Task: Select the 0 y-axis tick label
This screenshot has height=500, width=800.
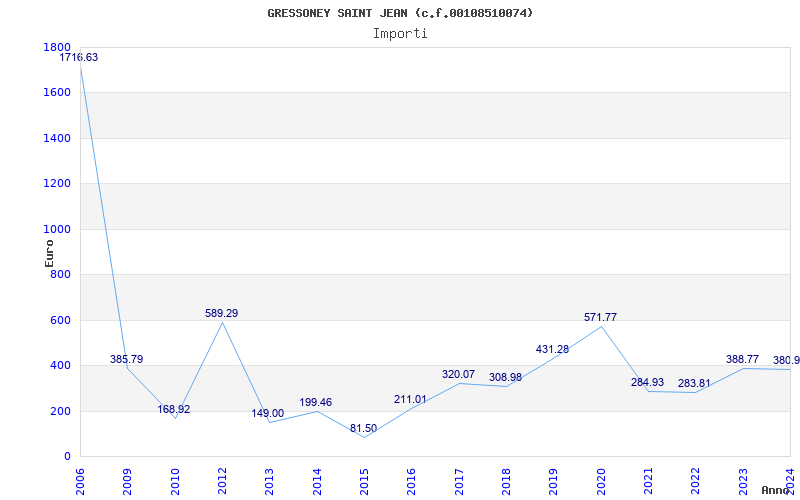Action: click(x=67, y=457)
